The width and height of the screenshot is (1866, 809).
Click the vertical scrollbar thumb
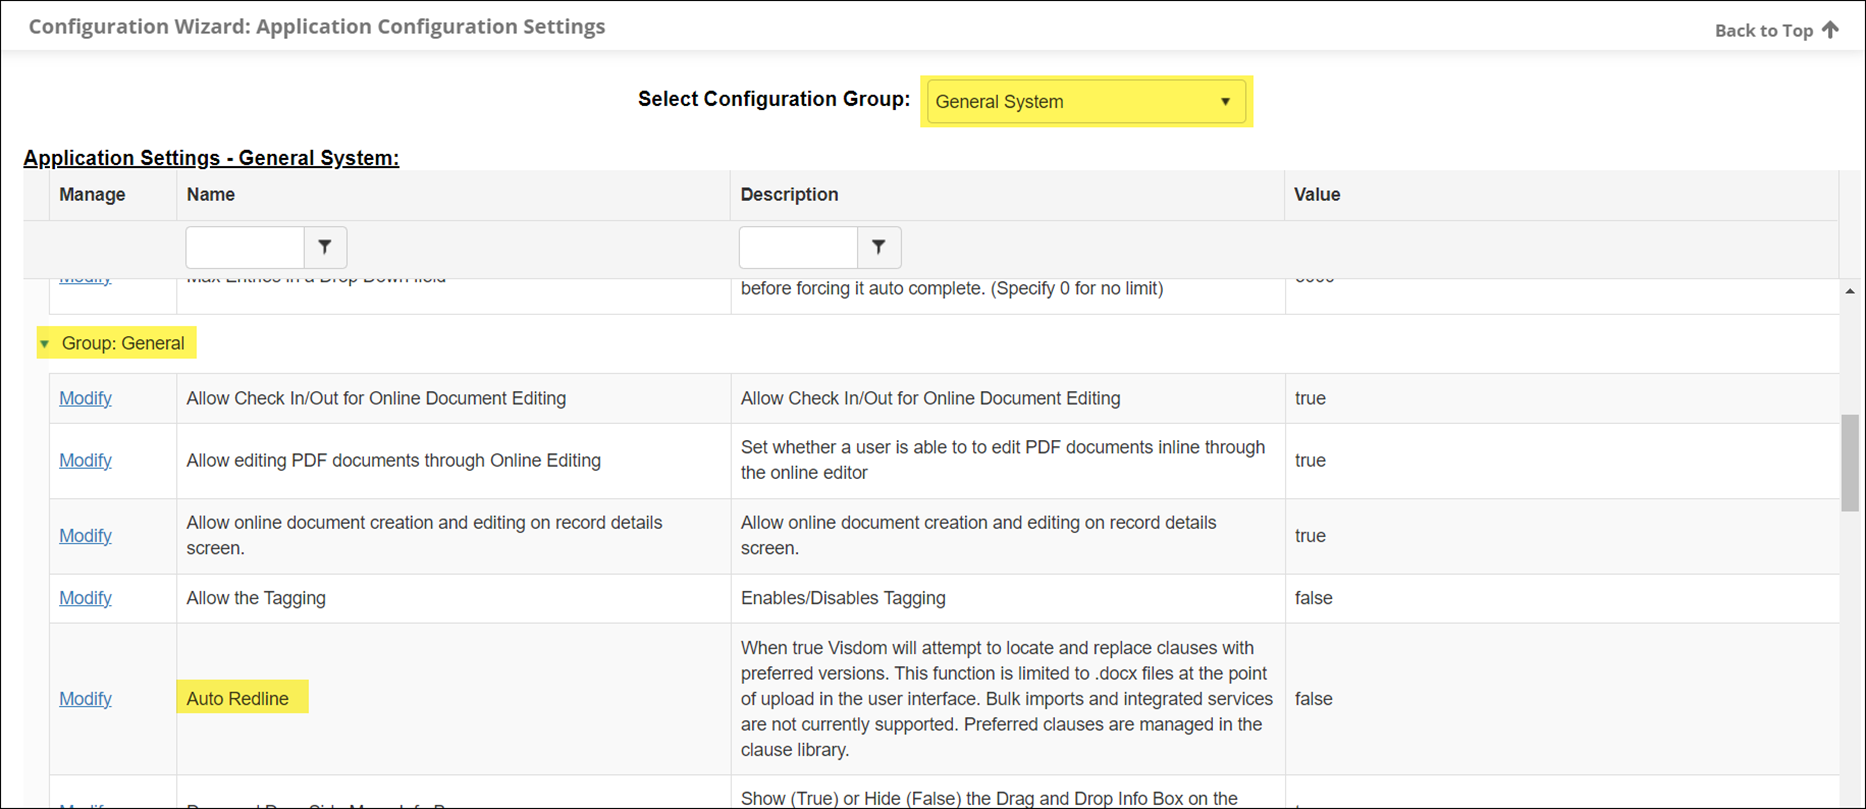pos(1850,463)
